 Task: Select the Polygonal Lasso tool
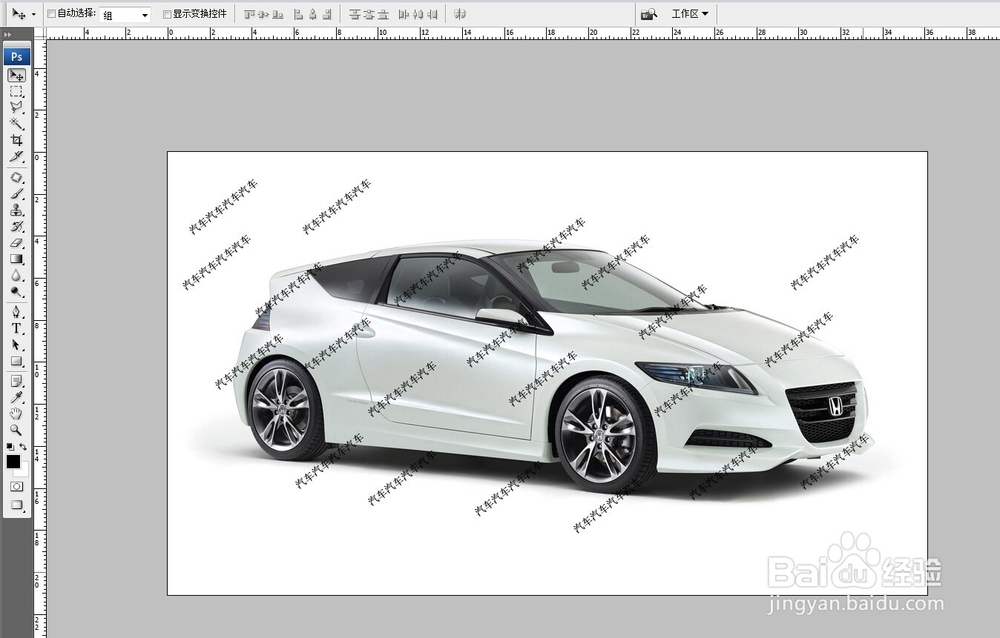(x=17, y=108)
